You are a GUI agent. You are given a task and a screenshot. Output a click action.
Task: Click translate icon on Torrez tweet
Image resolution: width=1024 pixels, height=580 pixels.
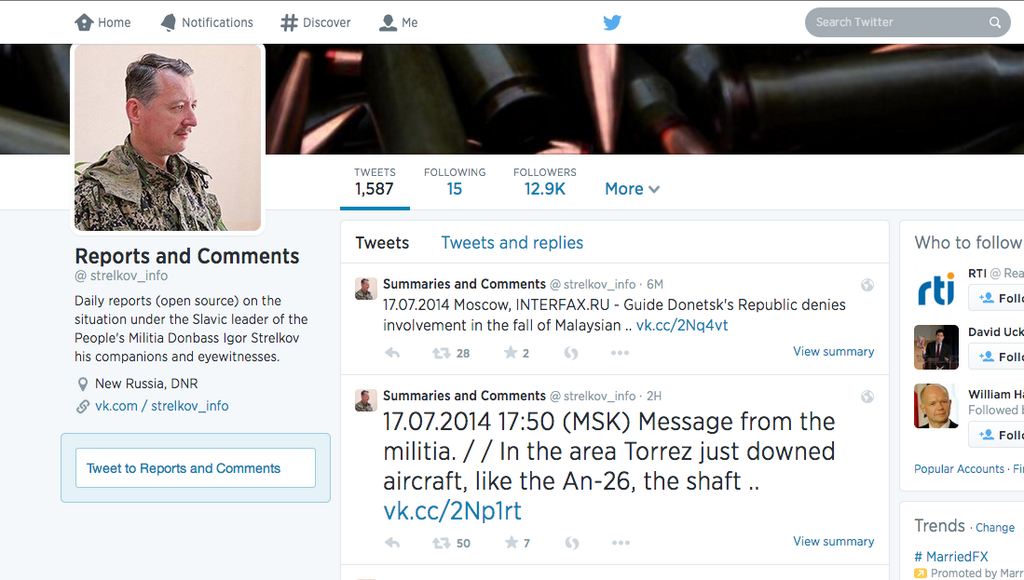[x=572, y=543]
